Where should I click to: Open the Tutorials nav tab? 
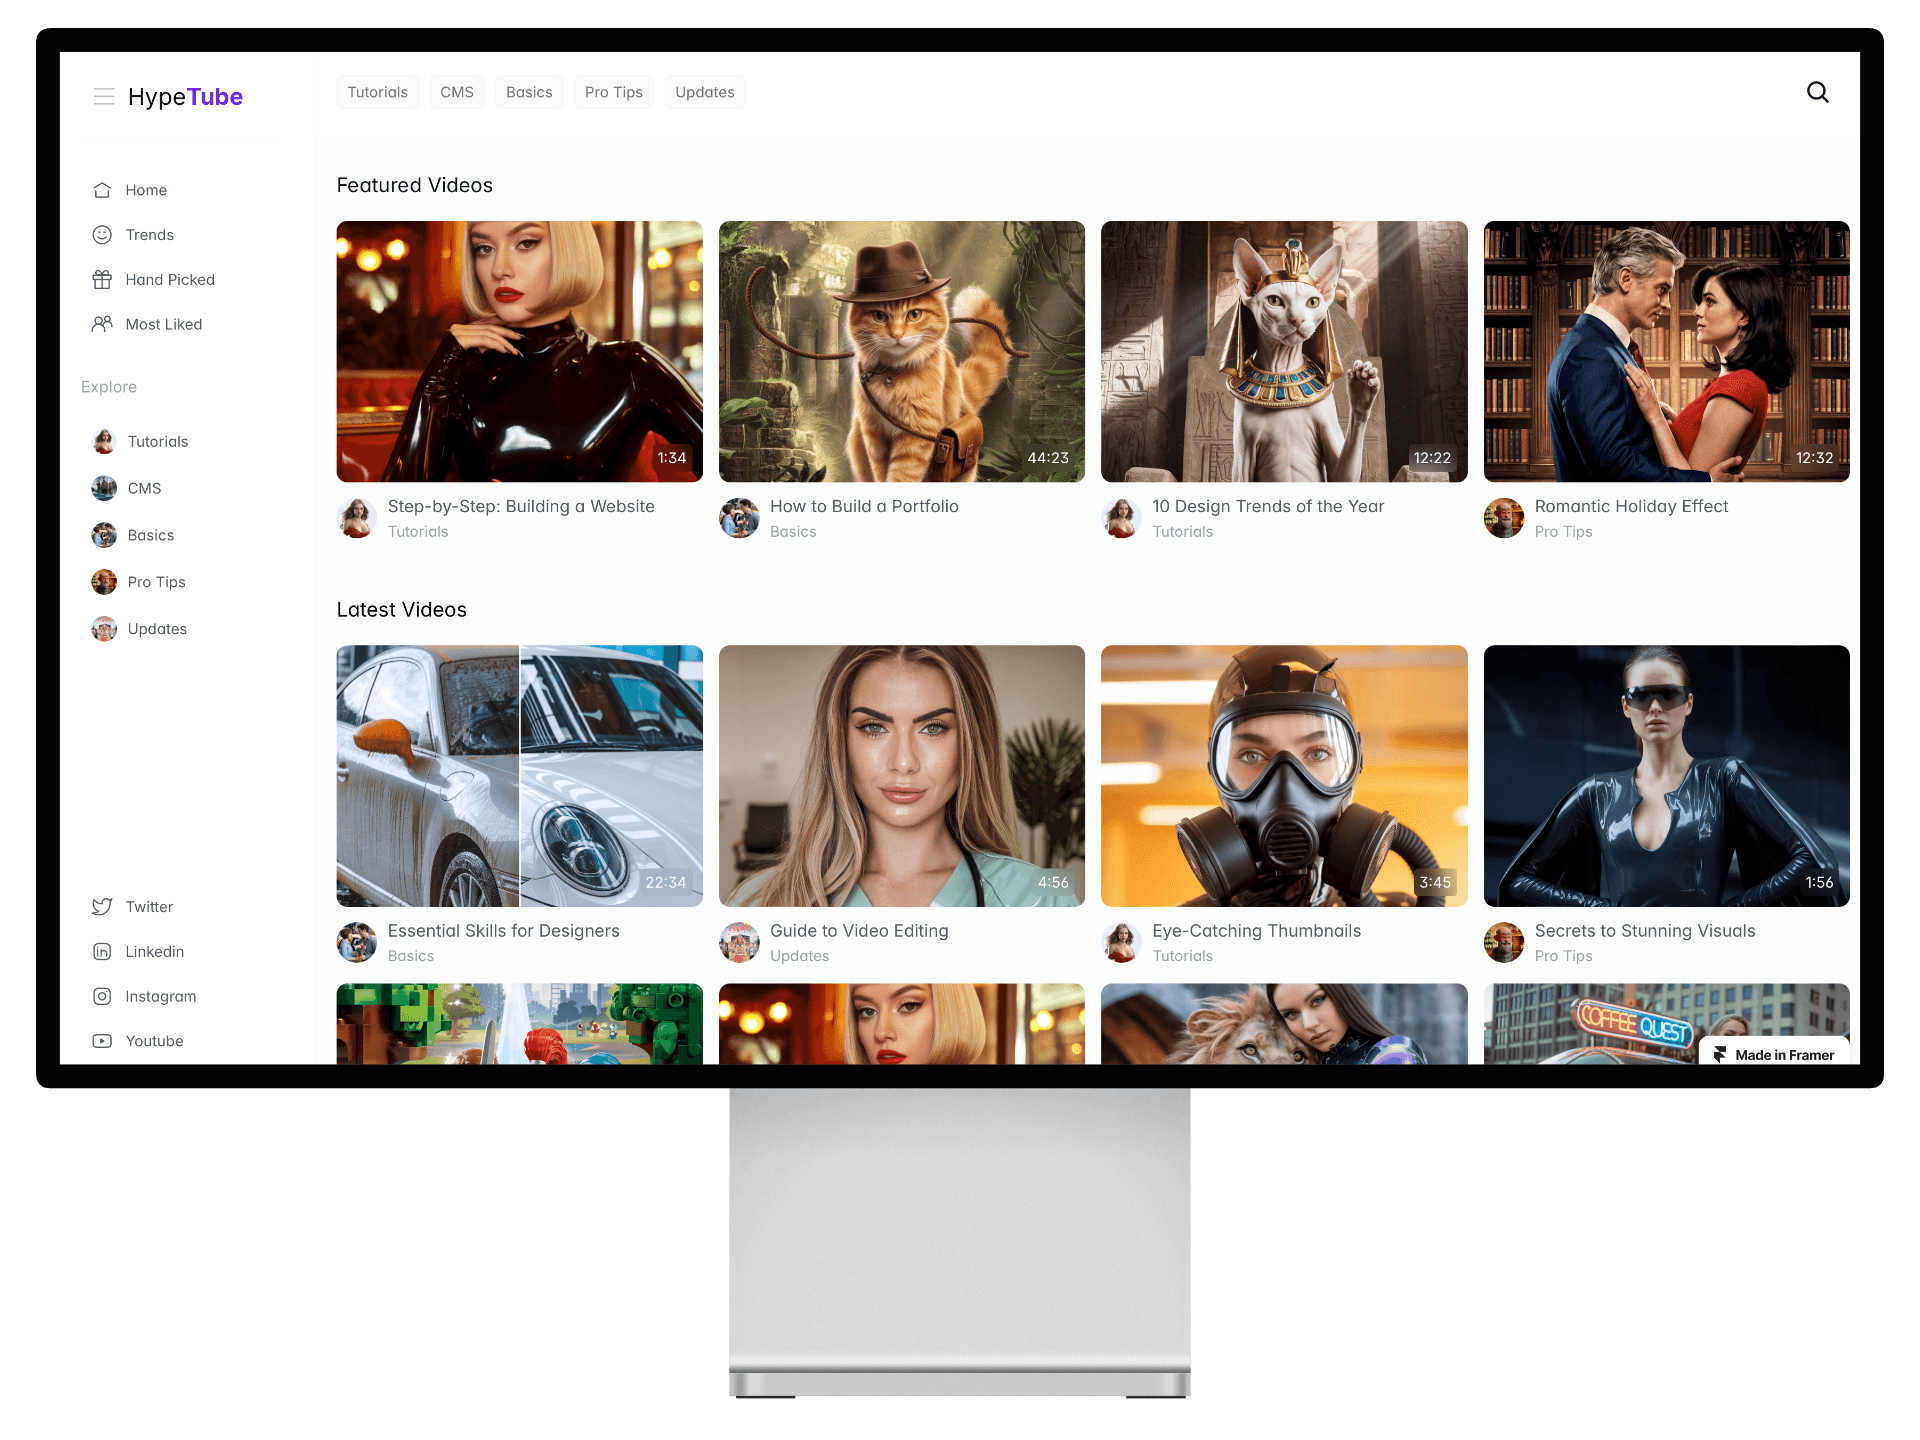pyautogui.click(x=375, y=92)
